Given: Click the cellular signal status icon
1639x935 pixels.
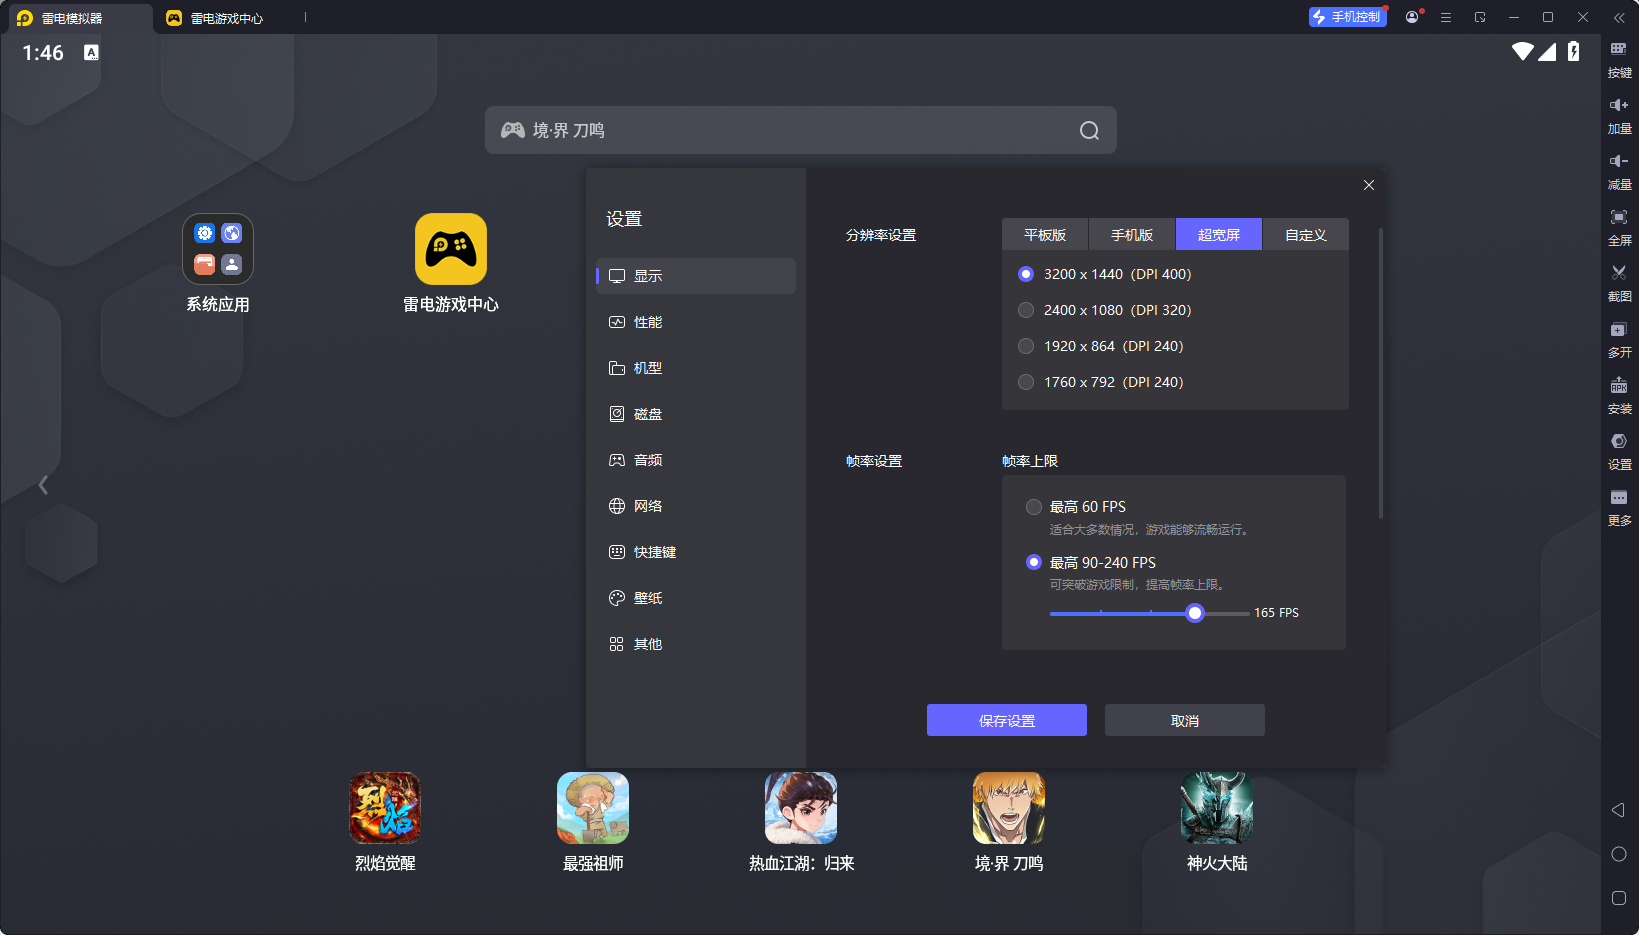Looking at the screenshot, I should tap(1547, 51).
